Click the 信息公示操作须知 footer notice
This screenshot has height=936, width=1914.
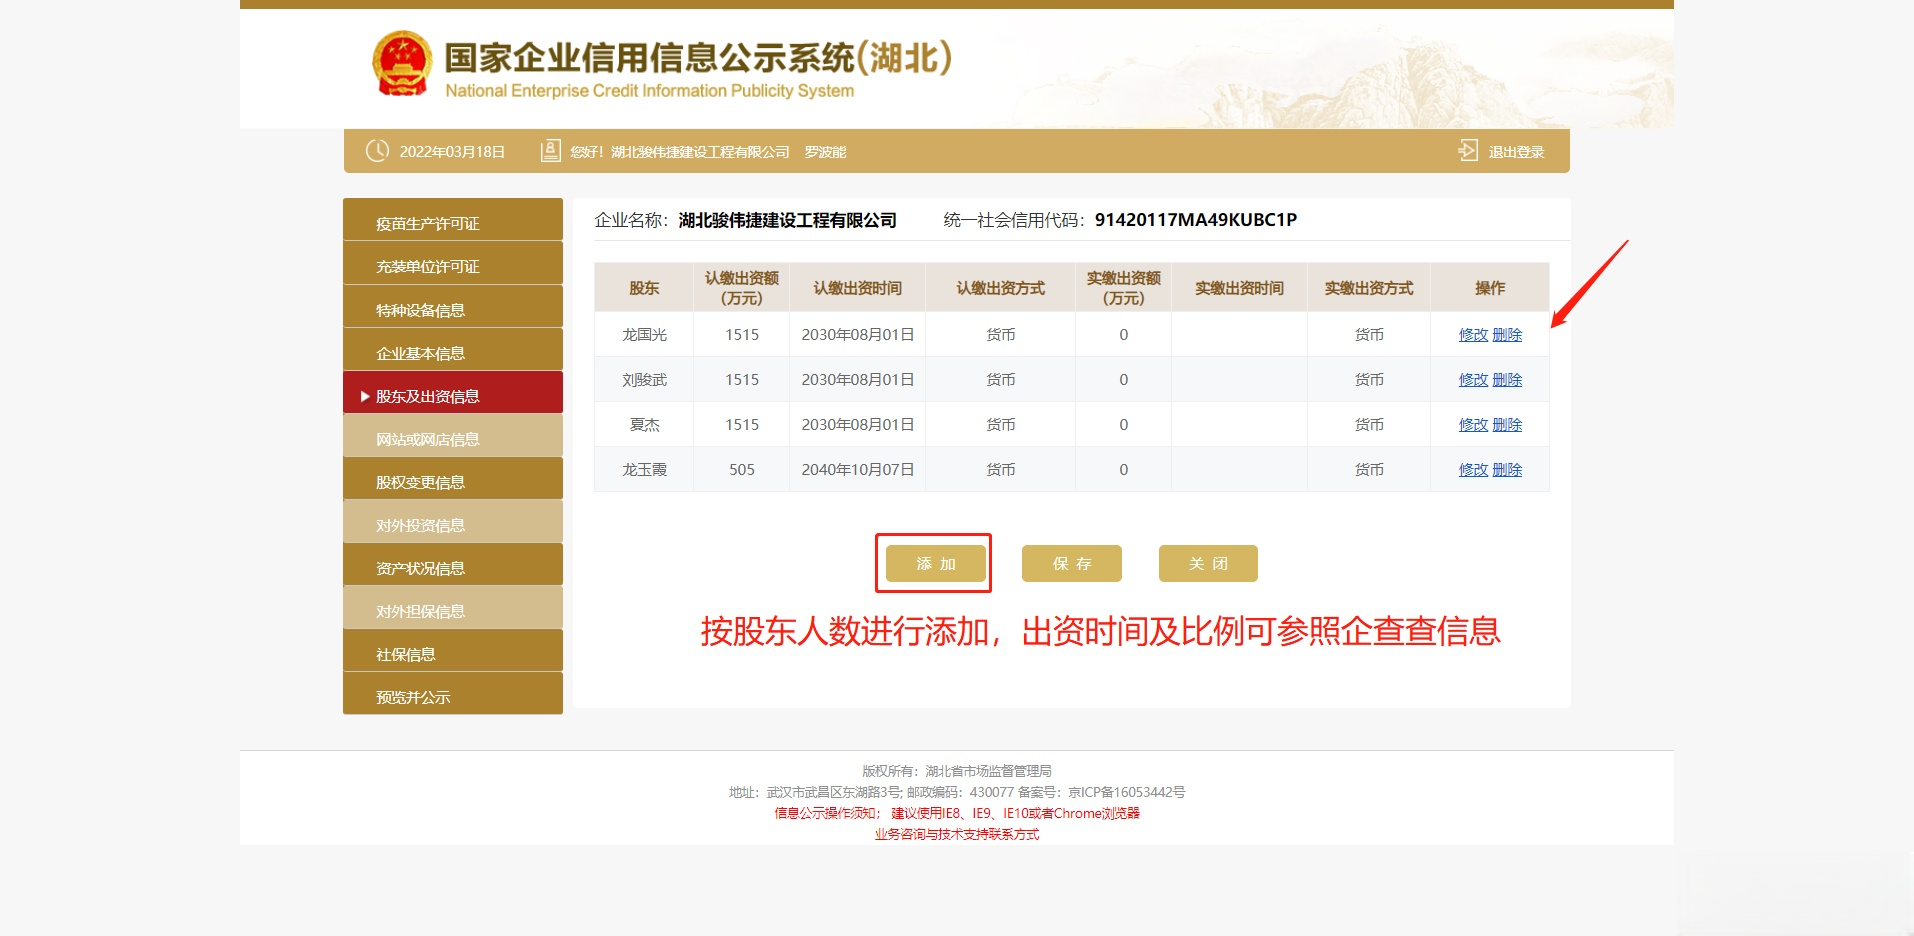pyautogui.click(x=827, y=813)
